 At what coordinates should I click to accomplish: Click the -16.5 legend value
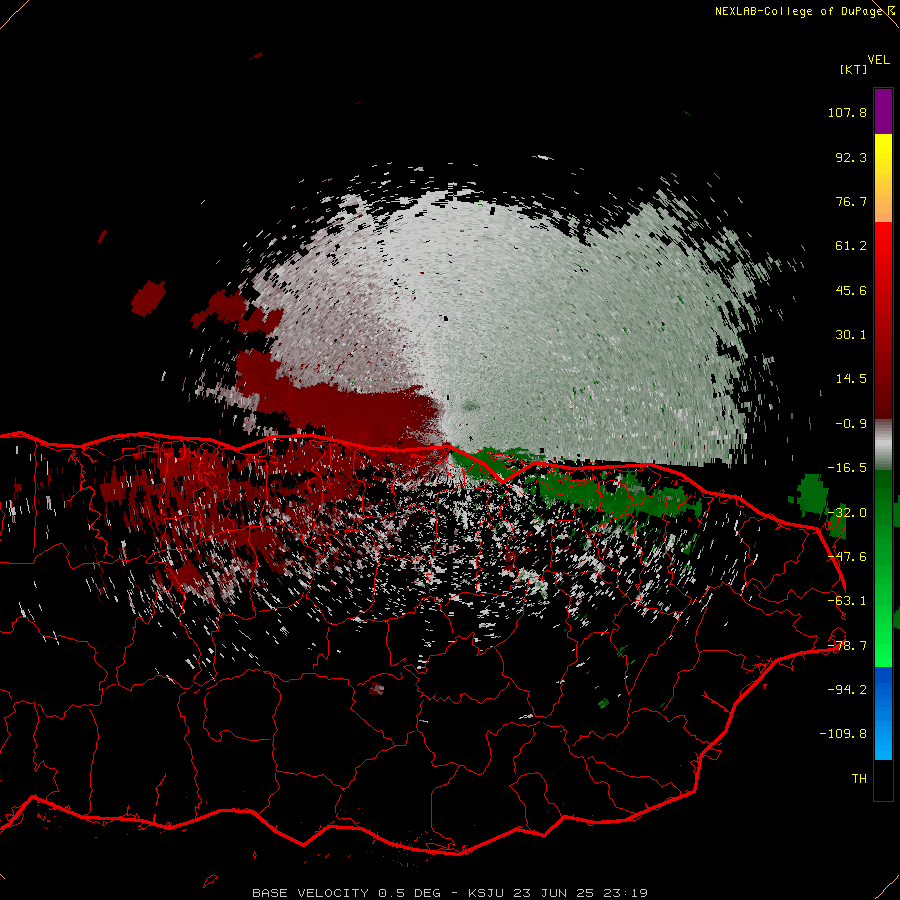847,468
